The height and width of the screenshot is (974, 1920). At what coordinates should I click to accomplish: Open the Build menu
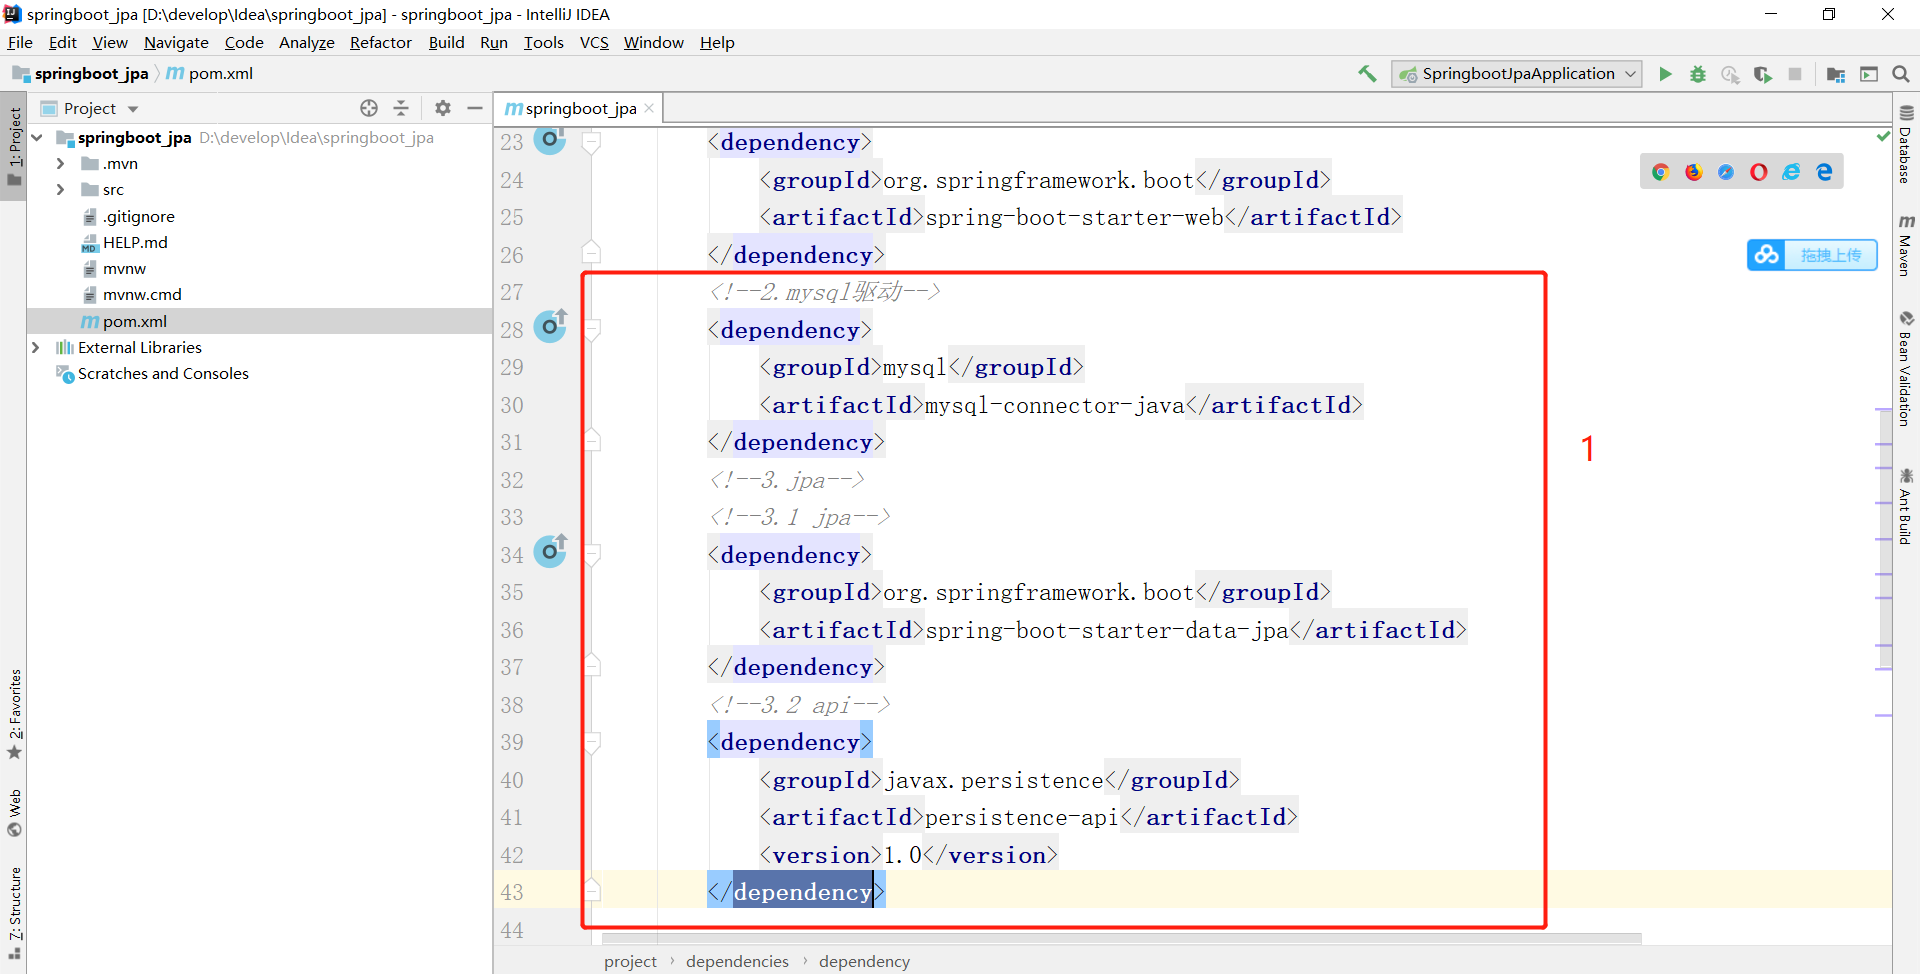pos(446,42)
